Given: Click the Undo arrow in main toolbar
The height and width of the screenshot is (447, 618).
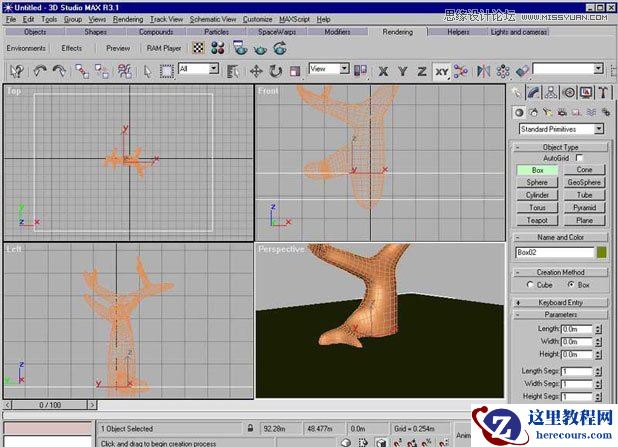Looking at the screenshot, I should coord(39,71).
